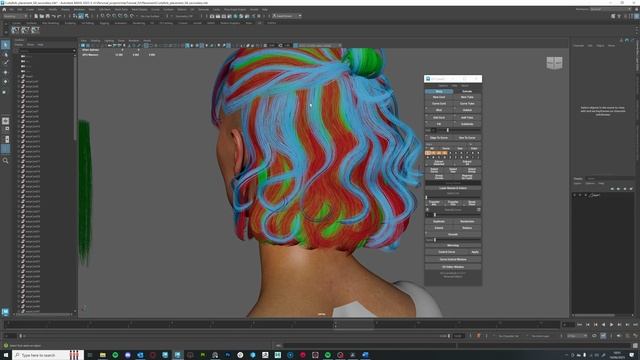This screenshot has width=640, height=360.
Task: Click the Save Scene icon
Action: pos(47,16)
